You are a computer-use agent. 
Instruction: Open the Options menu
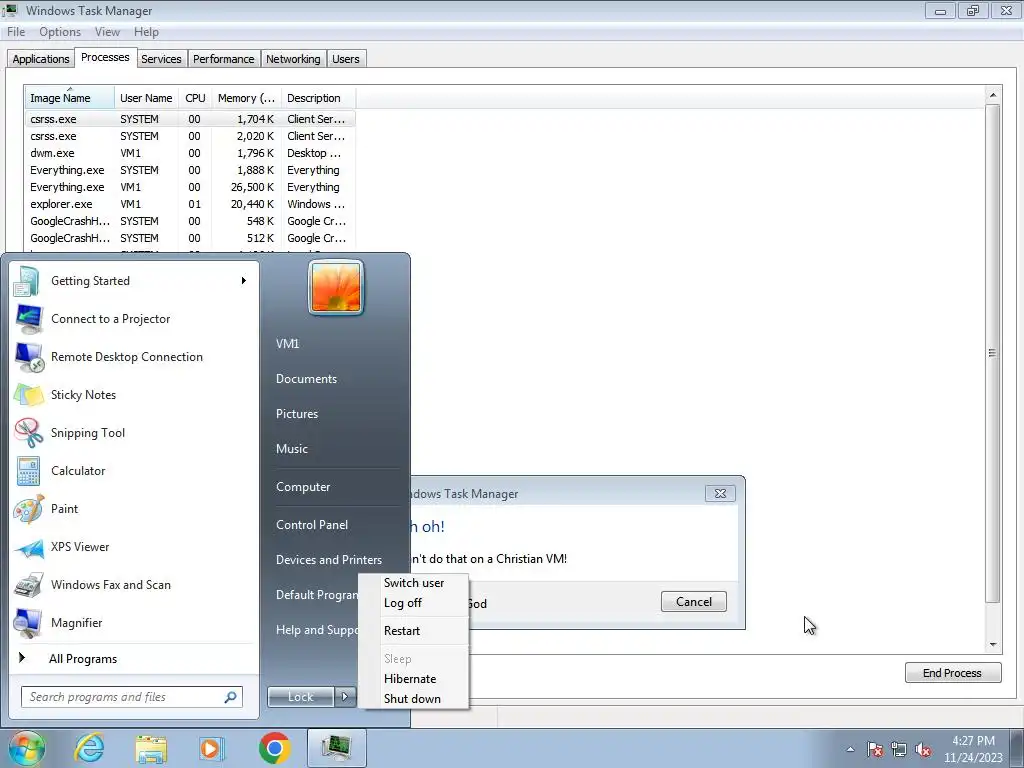click(60, 32)
